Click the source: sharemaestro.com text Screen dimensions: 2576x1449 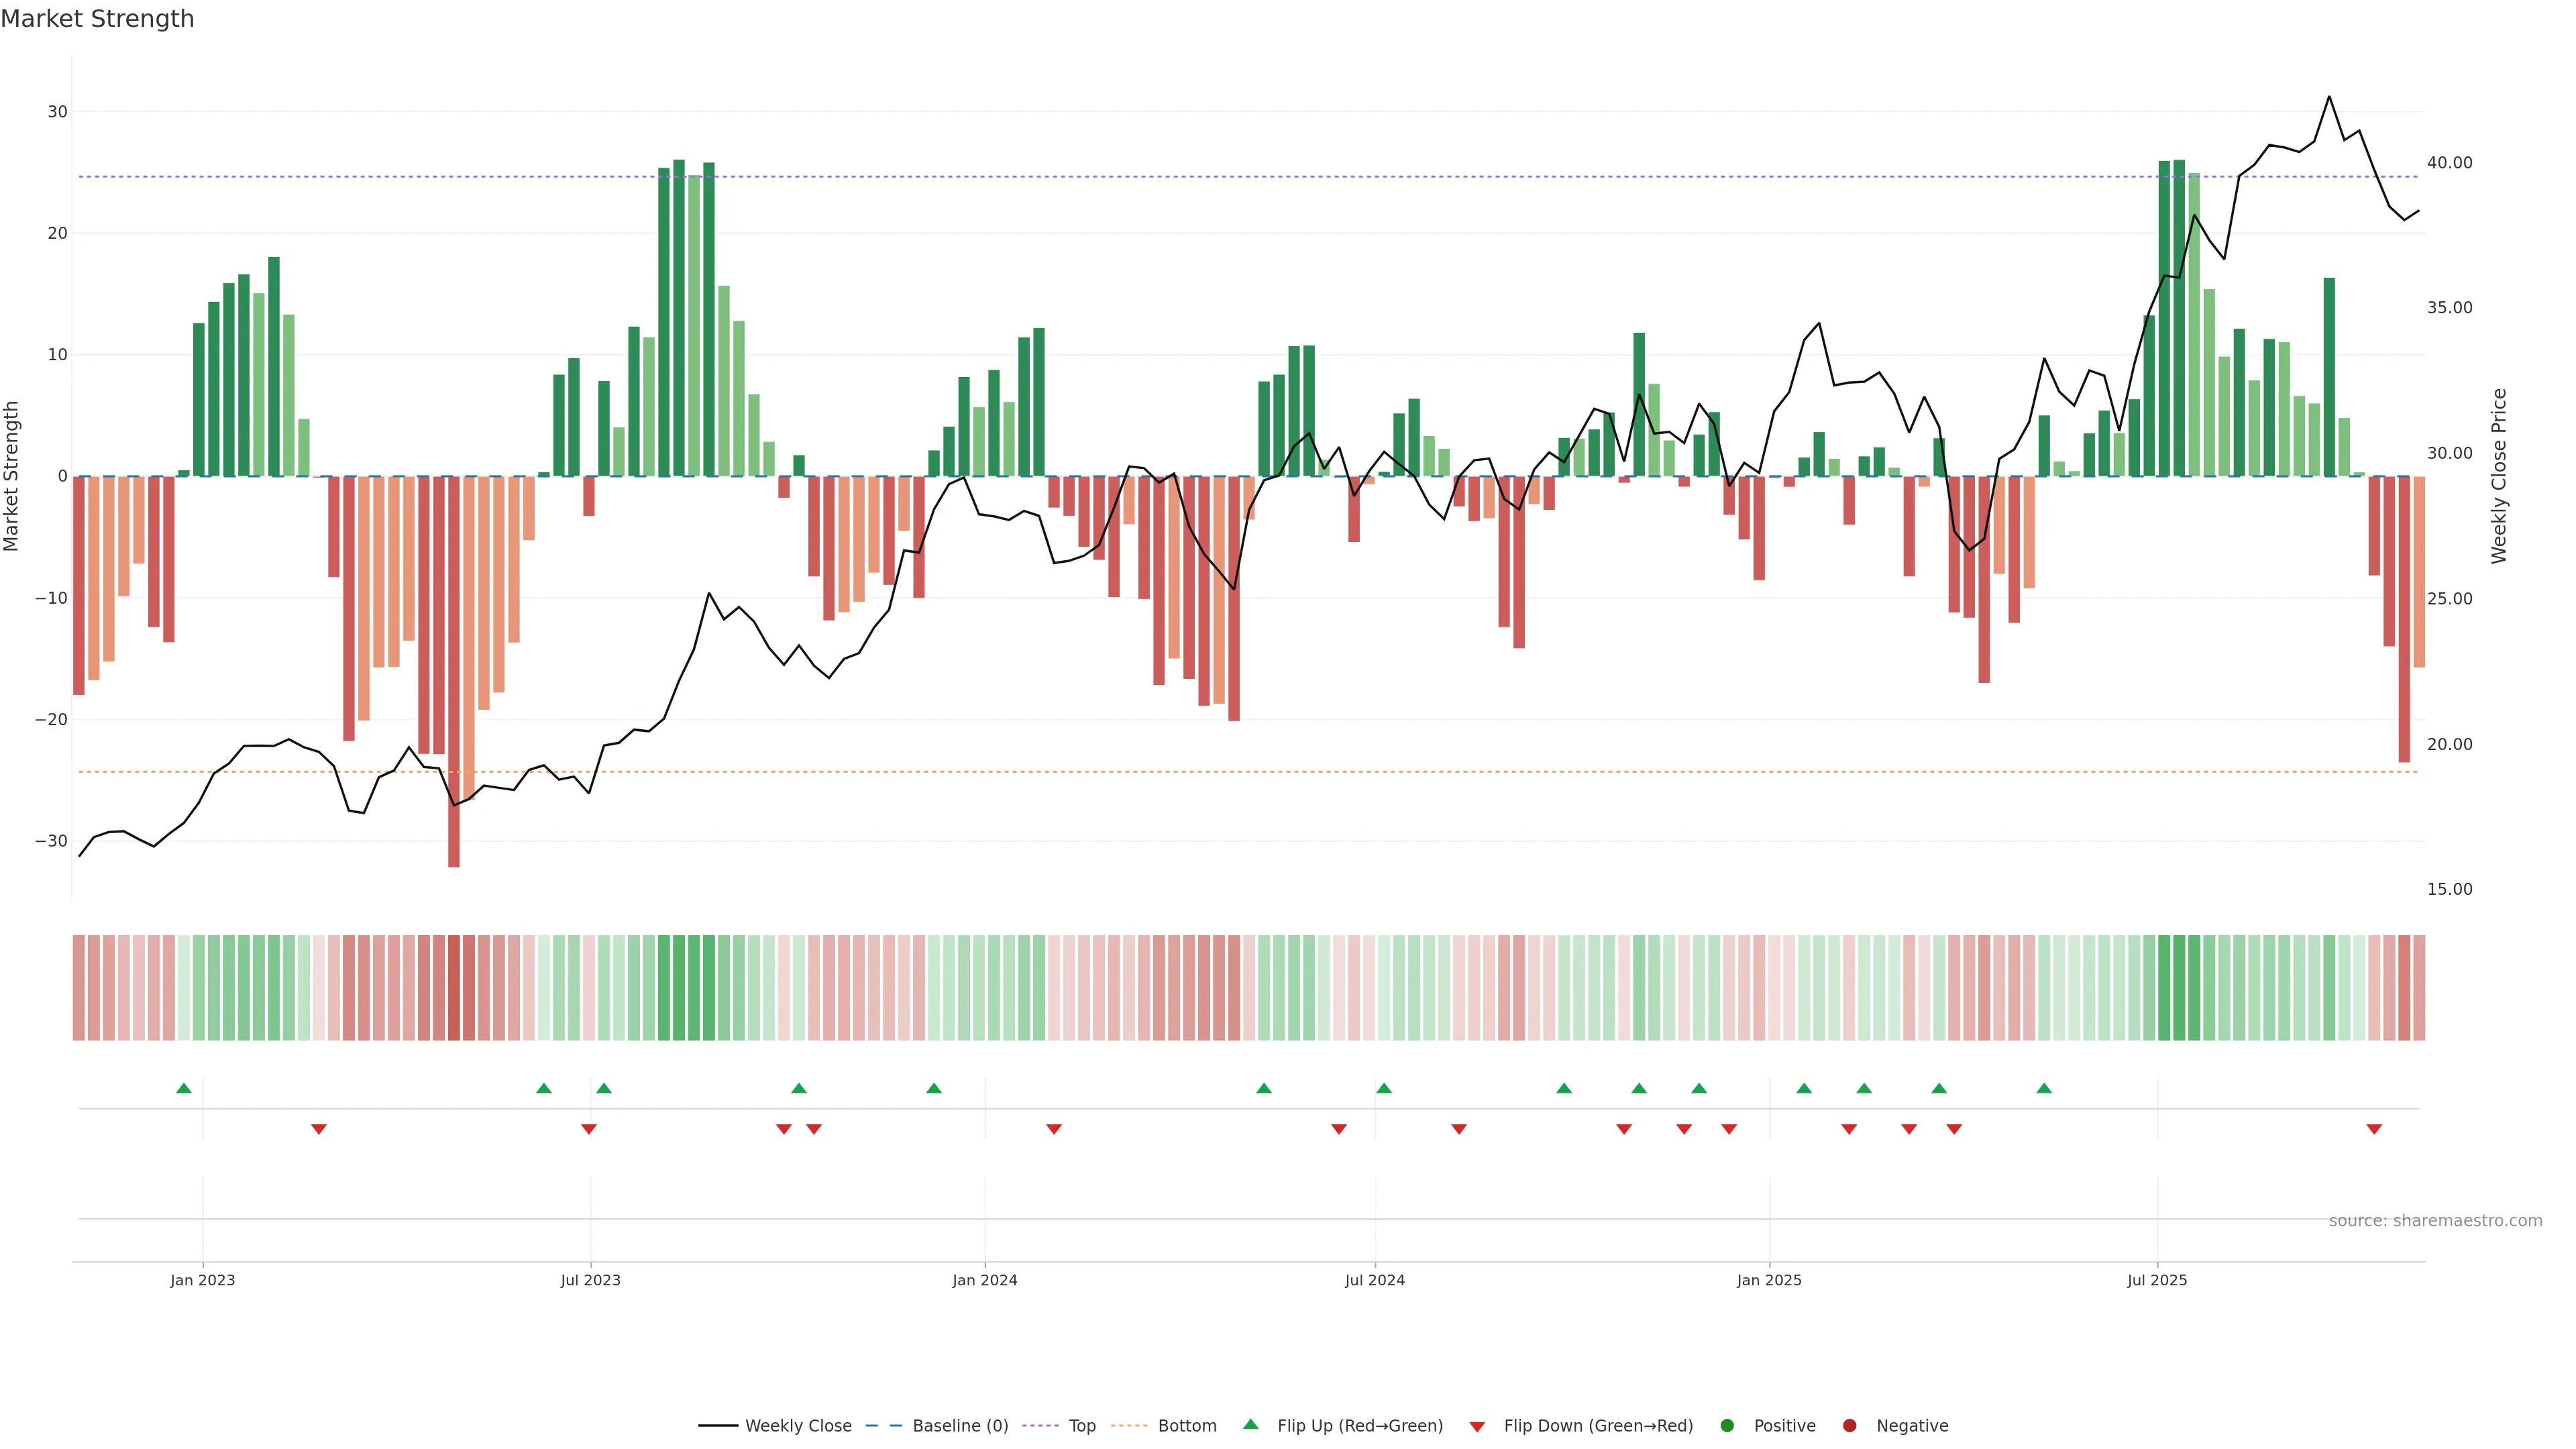2435,1220
